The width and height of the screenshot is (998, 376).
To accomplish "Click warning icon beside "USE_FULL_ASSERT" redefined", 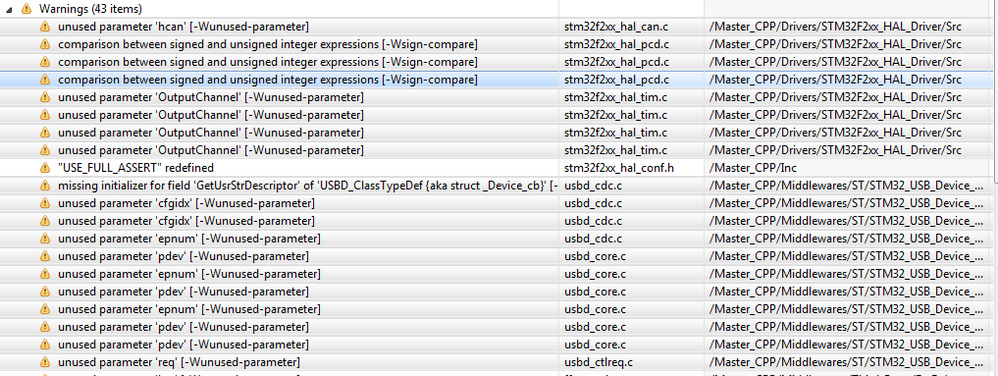I will [45, 168].
